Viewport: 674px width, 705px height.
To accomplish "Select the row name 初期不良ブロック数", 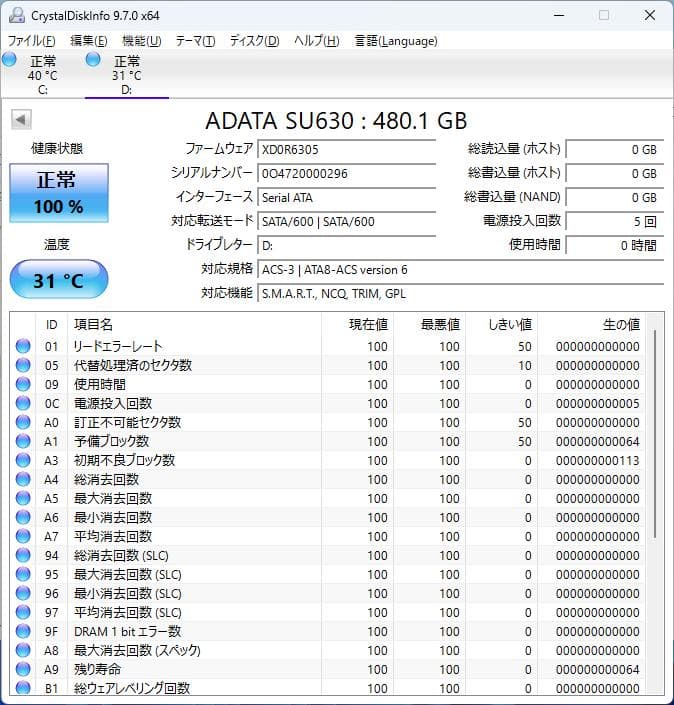I will click(x=124, y=460).
